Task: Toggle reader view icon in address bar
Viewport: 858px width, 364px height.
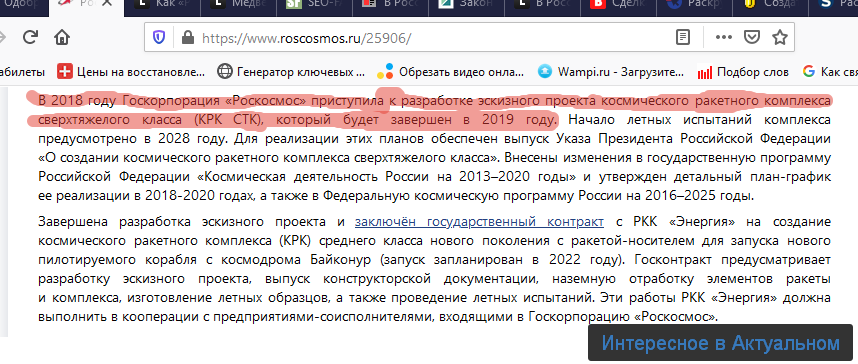Action: pos(682,37)
